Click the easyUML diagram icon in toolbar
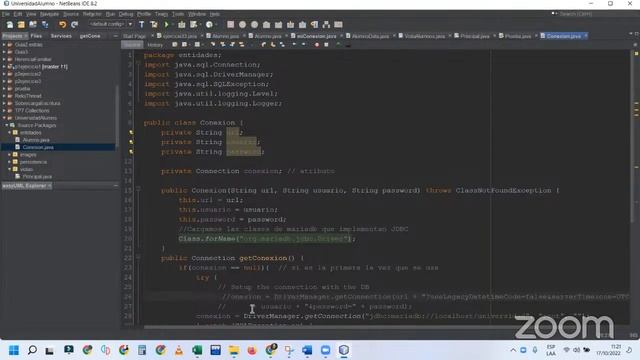The width and height of the screenshot is (640, 360). coord(326,25)
